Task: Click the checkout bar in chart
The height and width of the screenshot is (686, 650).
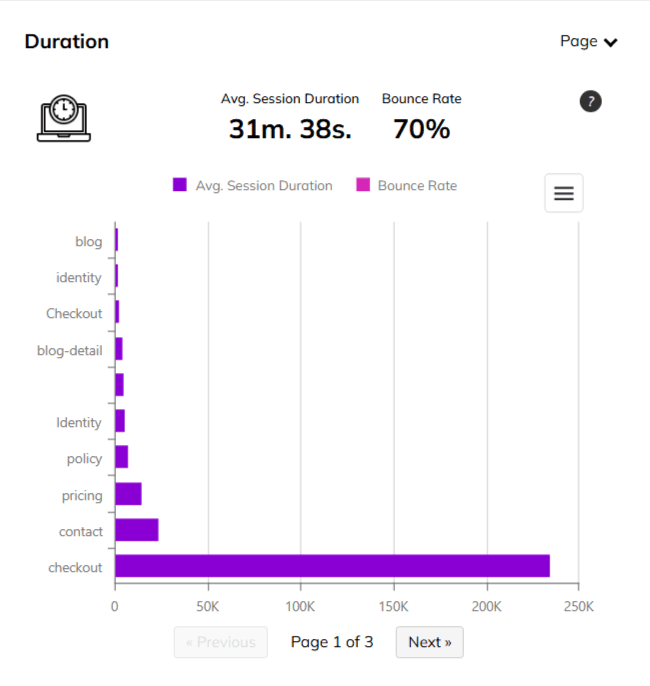Action: click(x=332, y=566)
